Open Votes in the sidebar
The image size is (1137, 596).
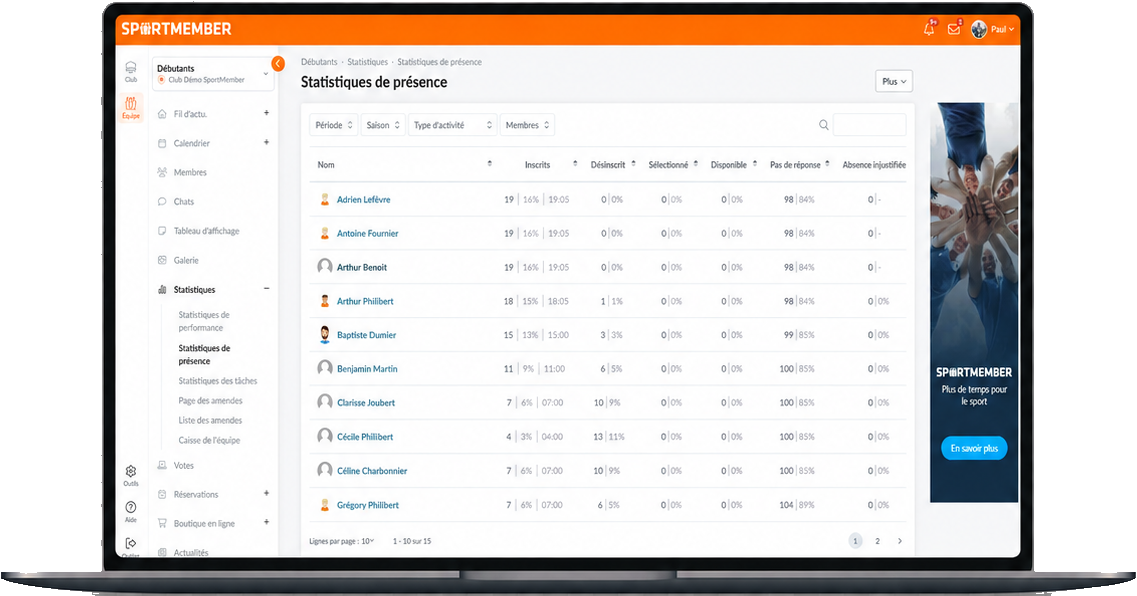pos(183,465)
